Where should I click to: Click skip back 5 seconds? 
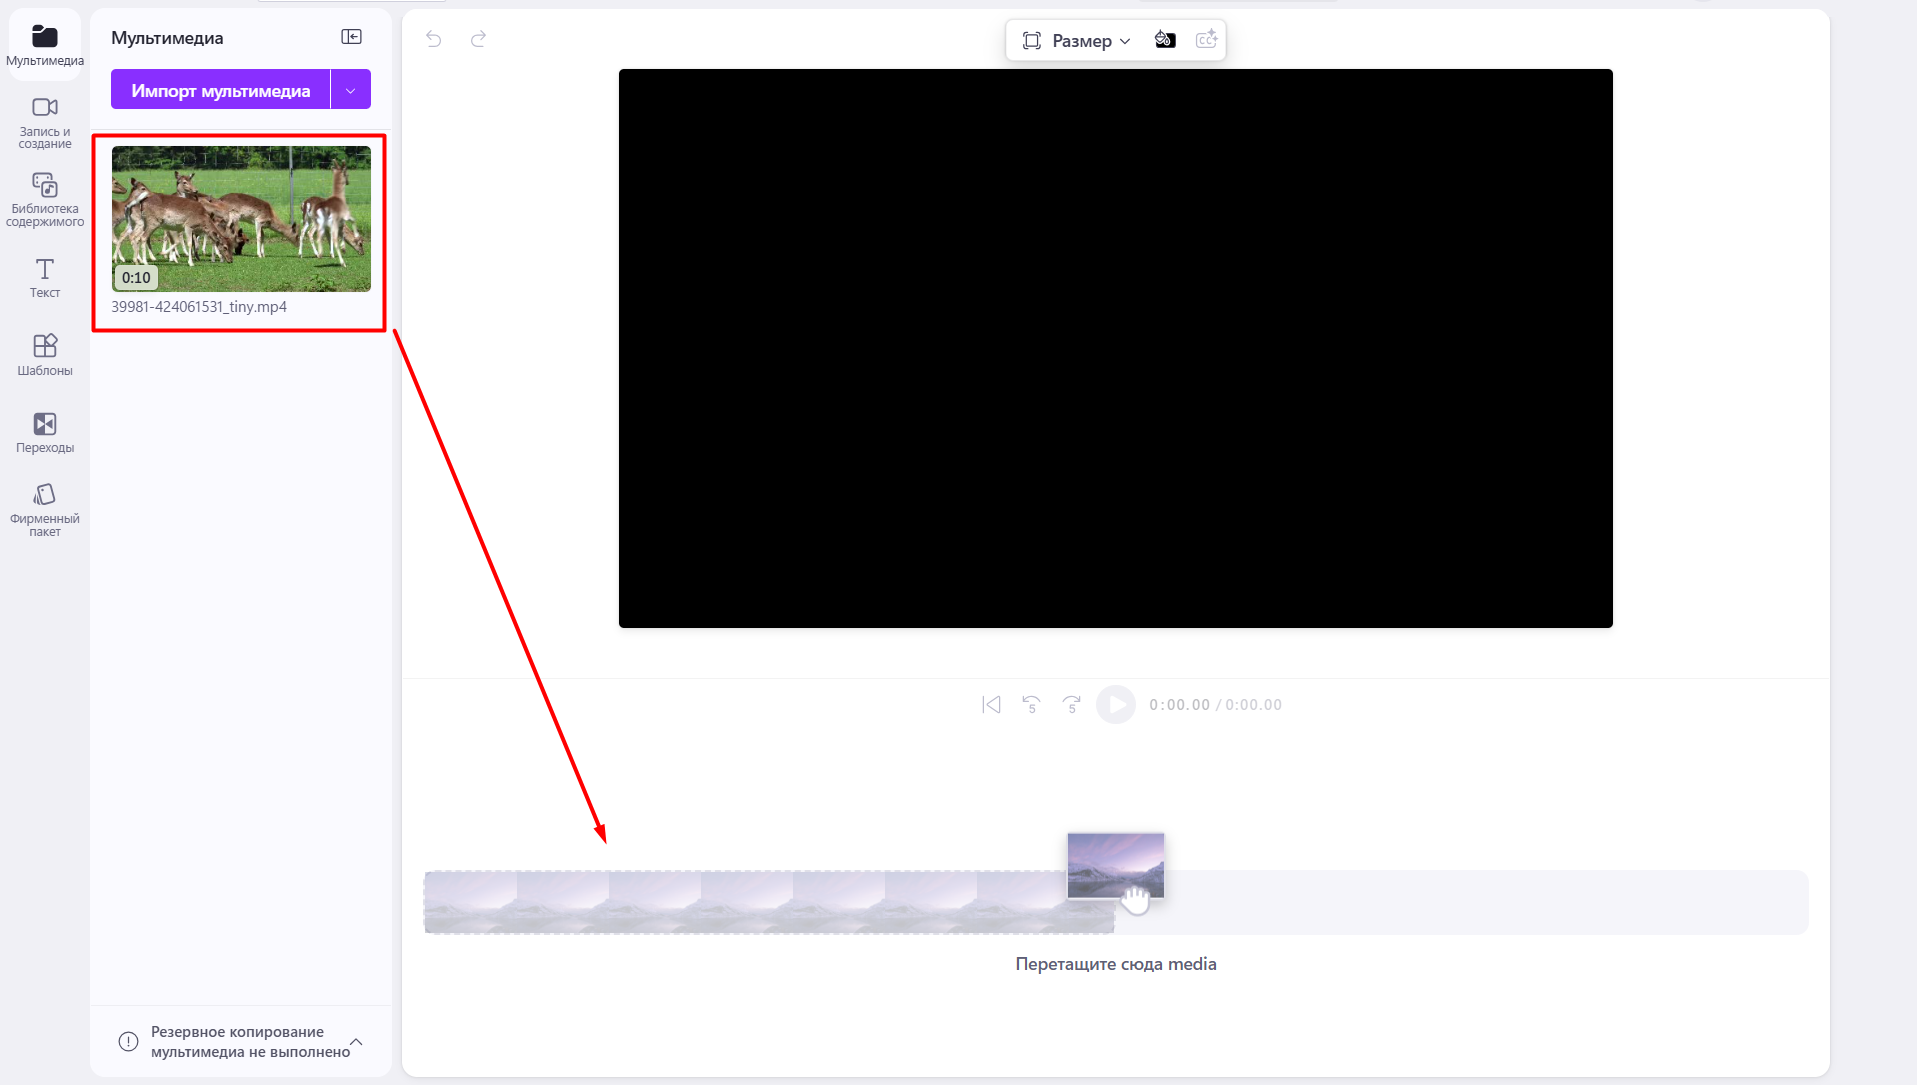coord(1031,704)
